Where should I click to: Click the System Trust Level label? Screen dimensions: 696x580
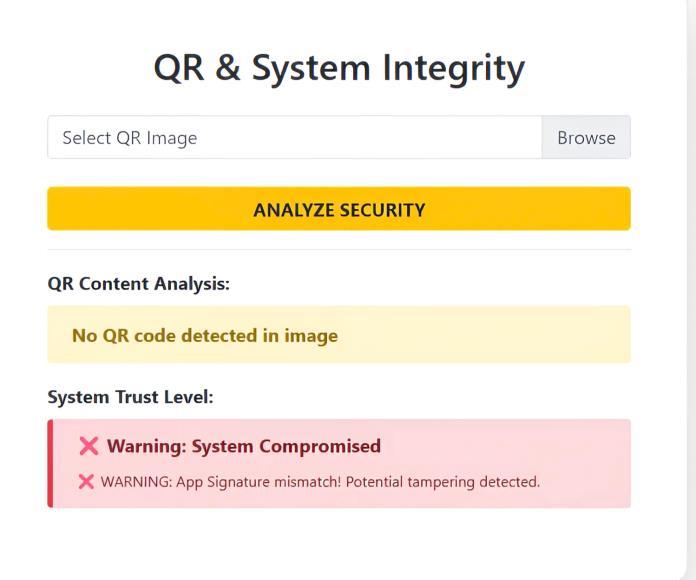point(130,397)
